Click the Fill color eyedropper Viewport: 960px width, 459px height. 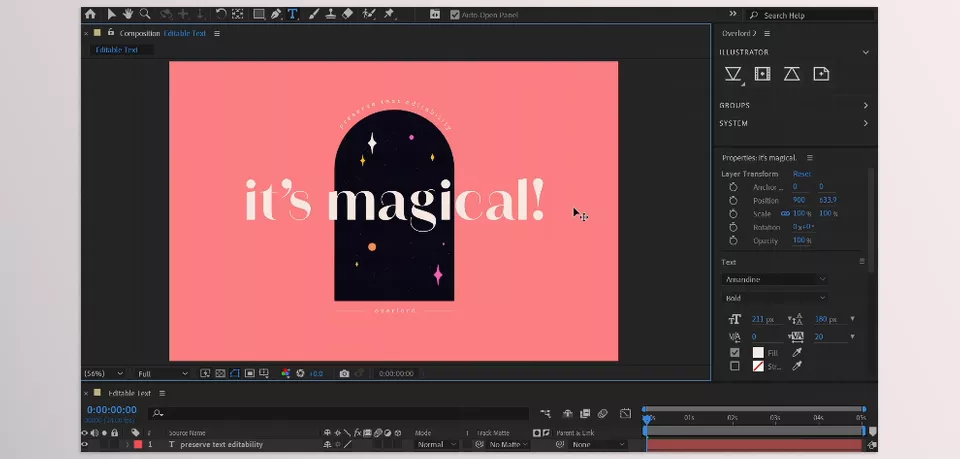(x=797, y=353)
